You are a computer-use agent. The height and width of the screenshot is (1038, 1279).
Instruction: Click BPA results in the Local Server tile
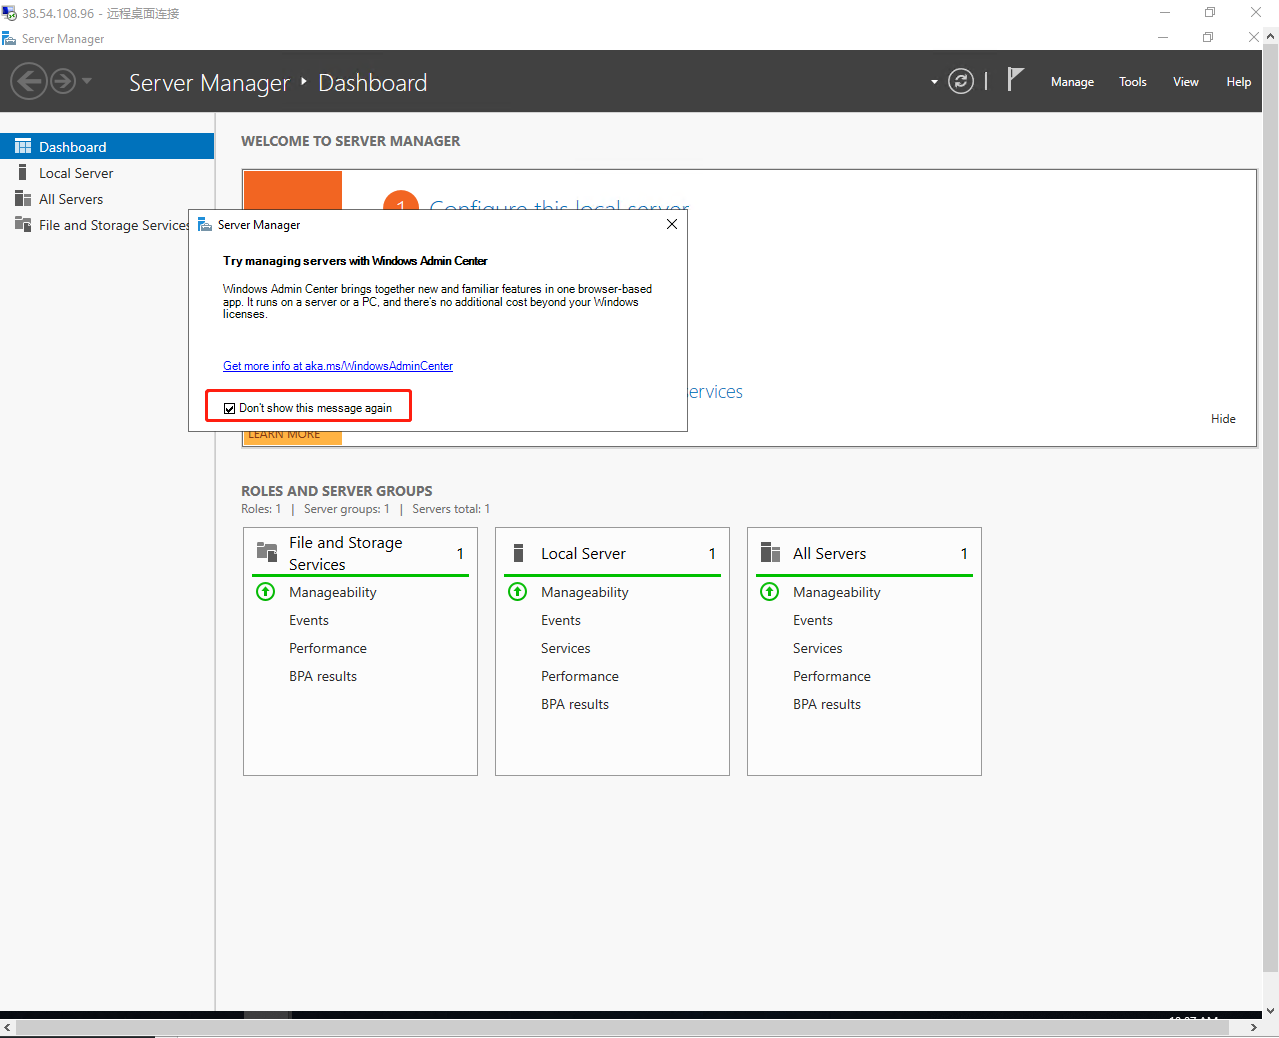click(575, 704)
